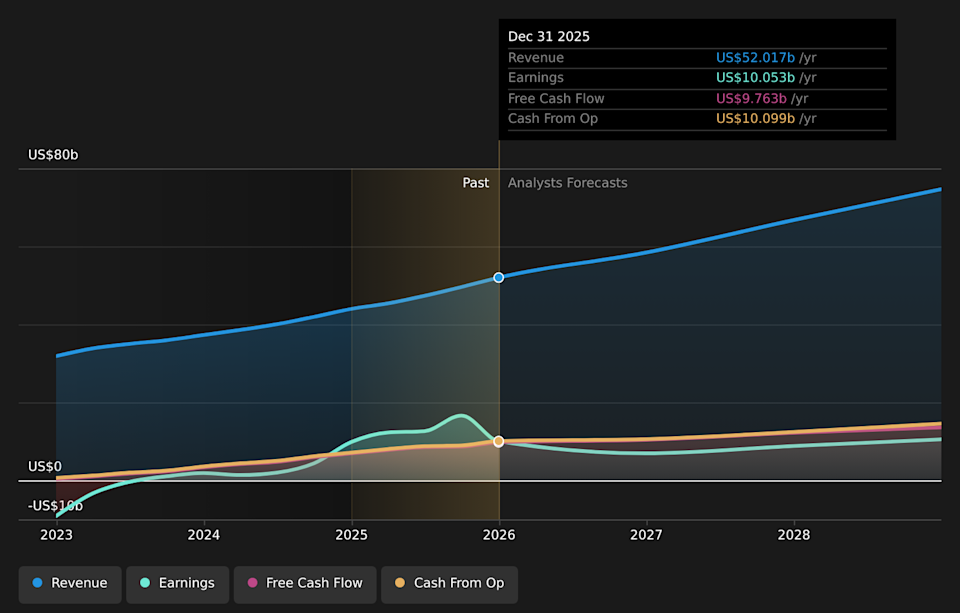Click the Cash From Op marker at 2026
The height and width of the screenshot is (613, 960).
(499, 441)
